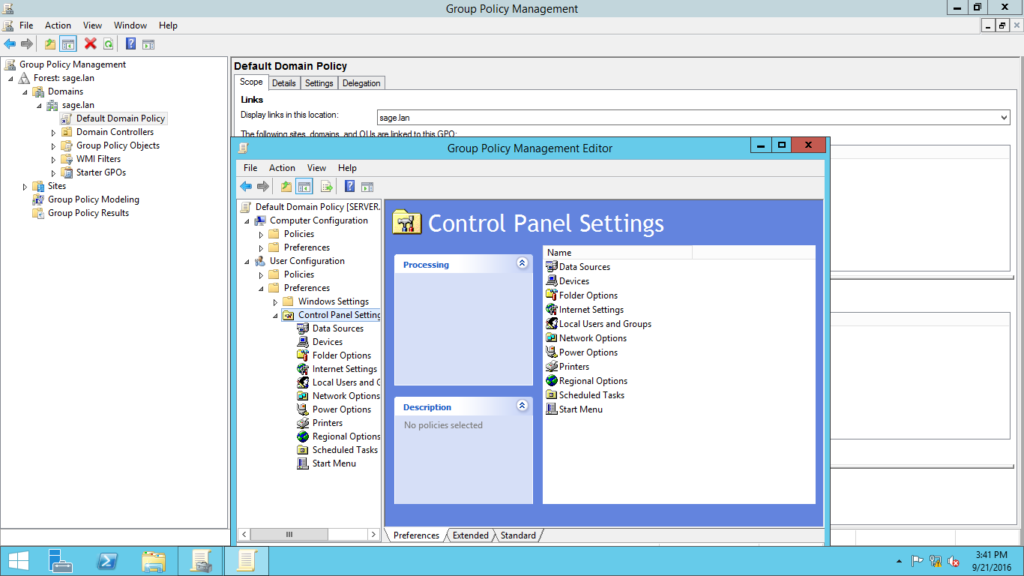The height and width of the screenshot is (576, 1024).
Task: Open the Action menu in the Editor window
Action: 282,168
